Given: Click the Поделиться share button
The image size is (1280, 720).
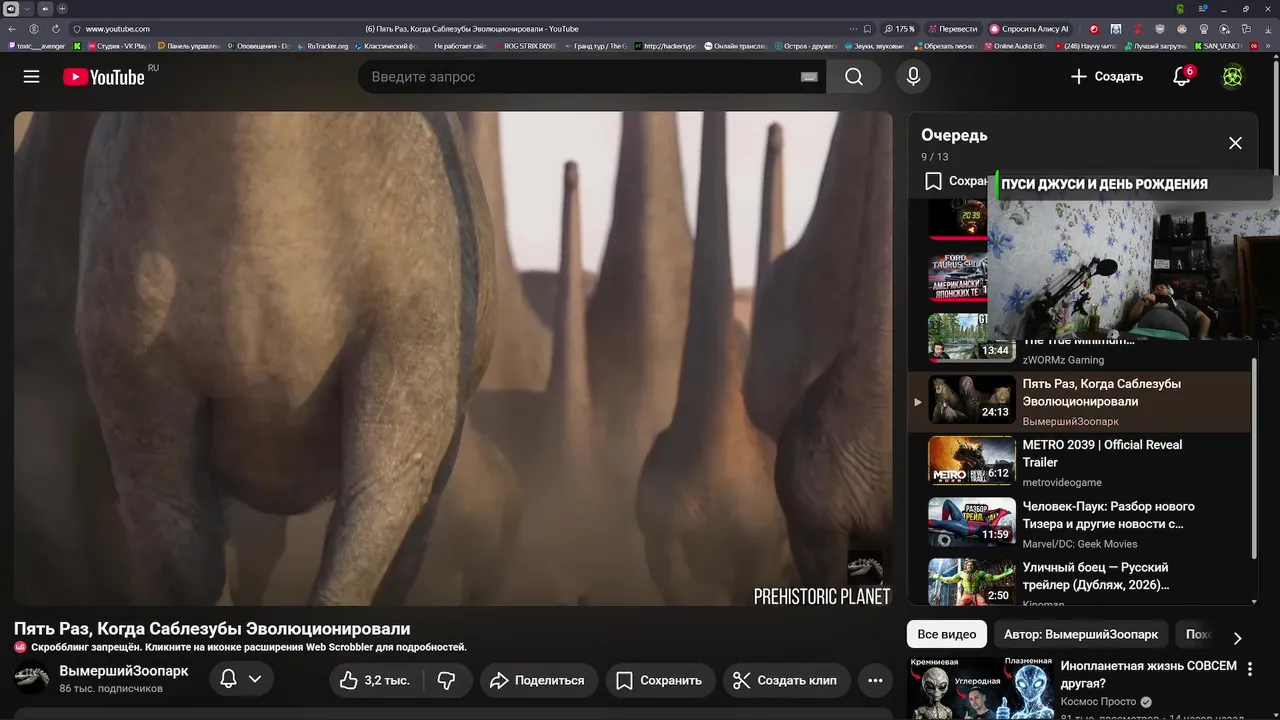Looking at the screenshot, I should click(539, 680).
